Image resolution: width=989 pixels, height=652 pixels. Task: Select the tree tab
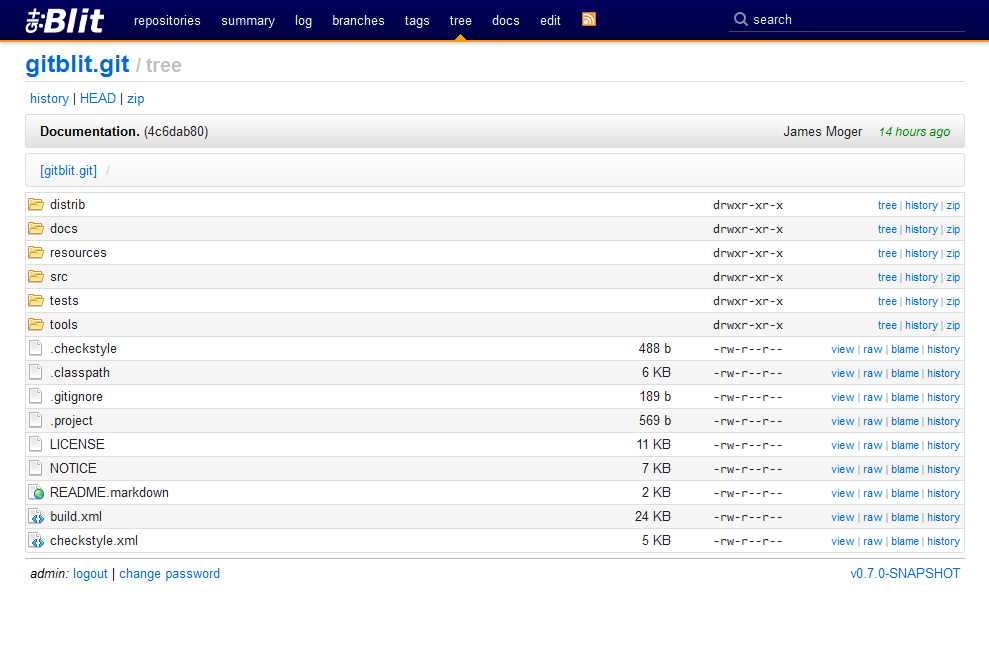[460, 20]
